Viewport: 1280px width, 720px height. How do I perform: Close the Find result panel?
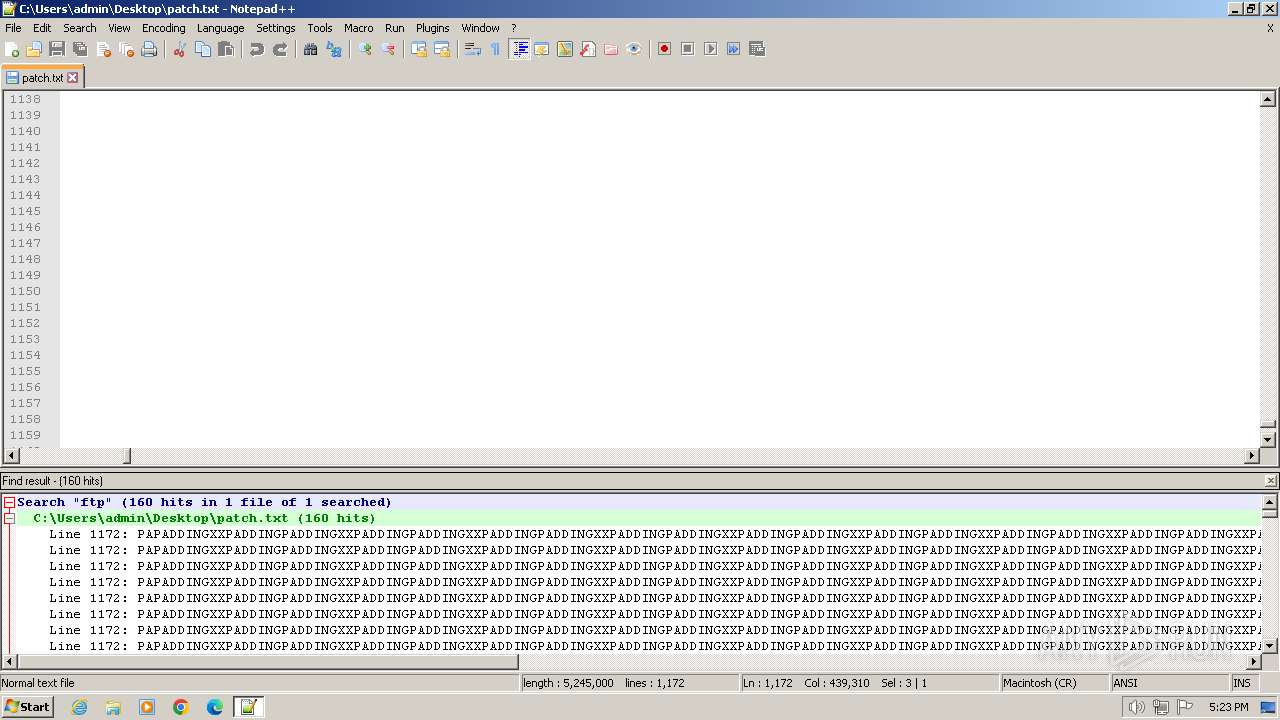(x=1271, y=481)
